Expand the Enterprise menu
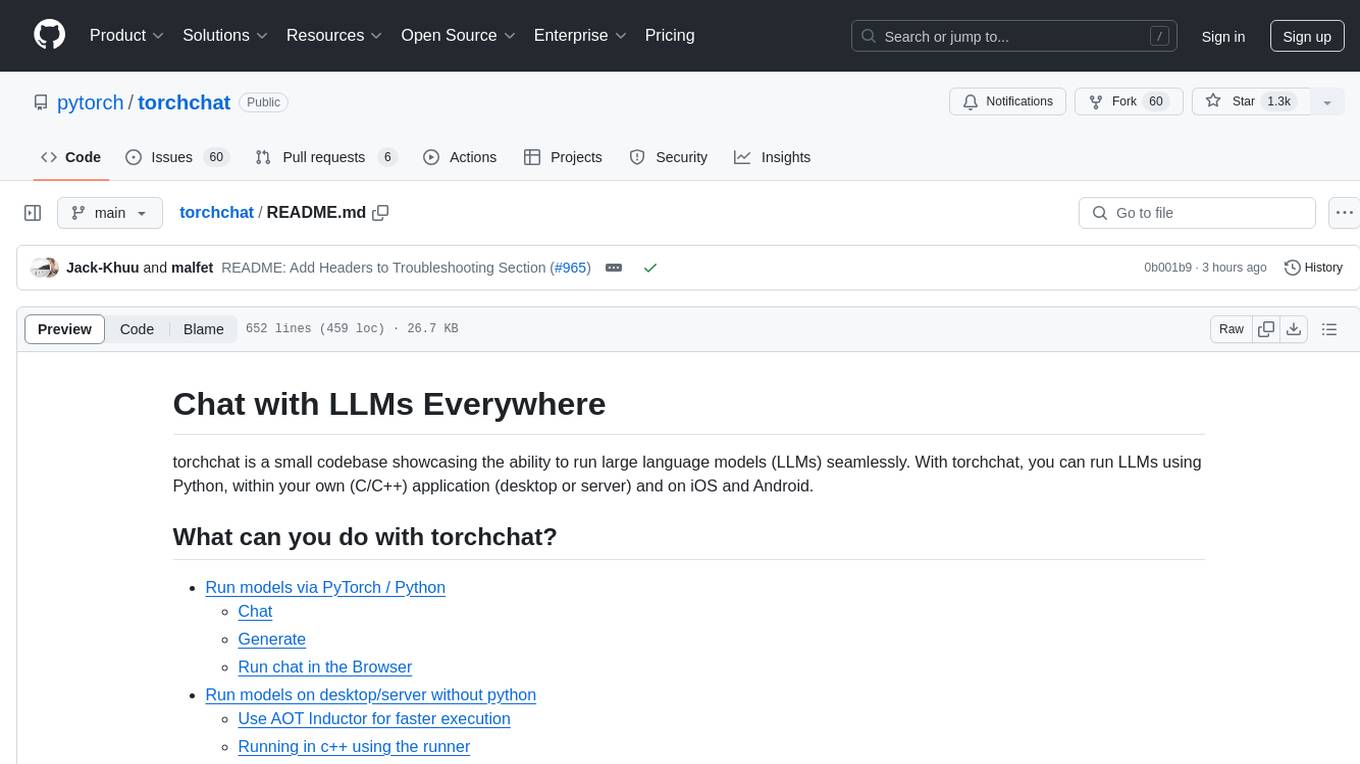1360x764 pixels. click(580, 35)
